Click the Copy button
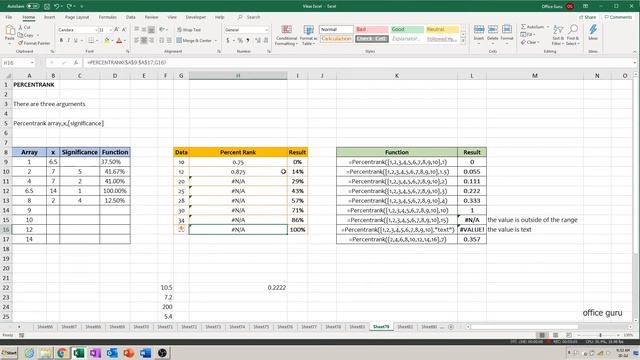 [x=27, y=35]
